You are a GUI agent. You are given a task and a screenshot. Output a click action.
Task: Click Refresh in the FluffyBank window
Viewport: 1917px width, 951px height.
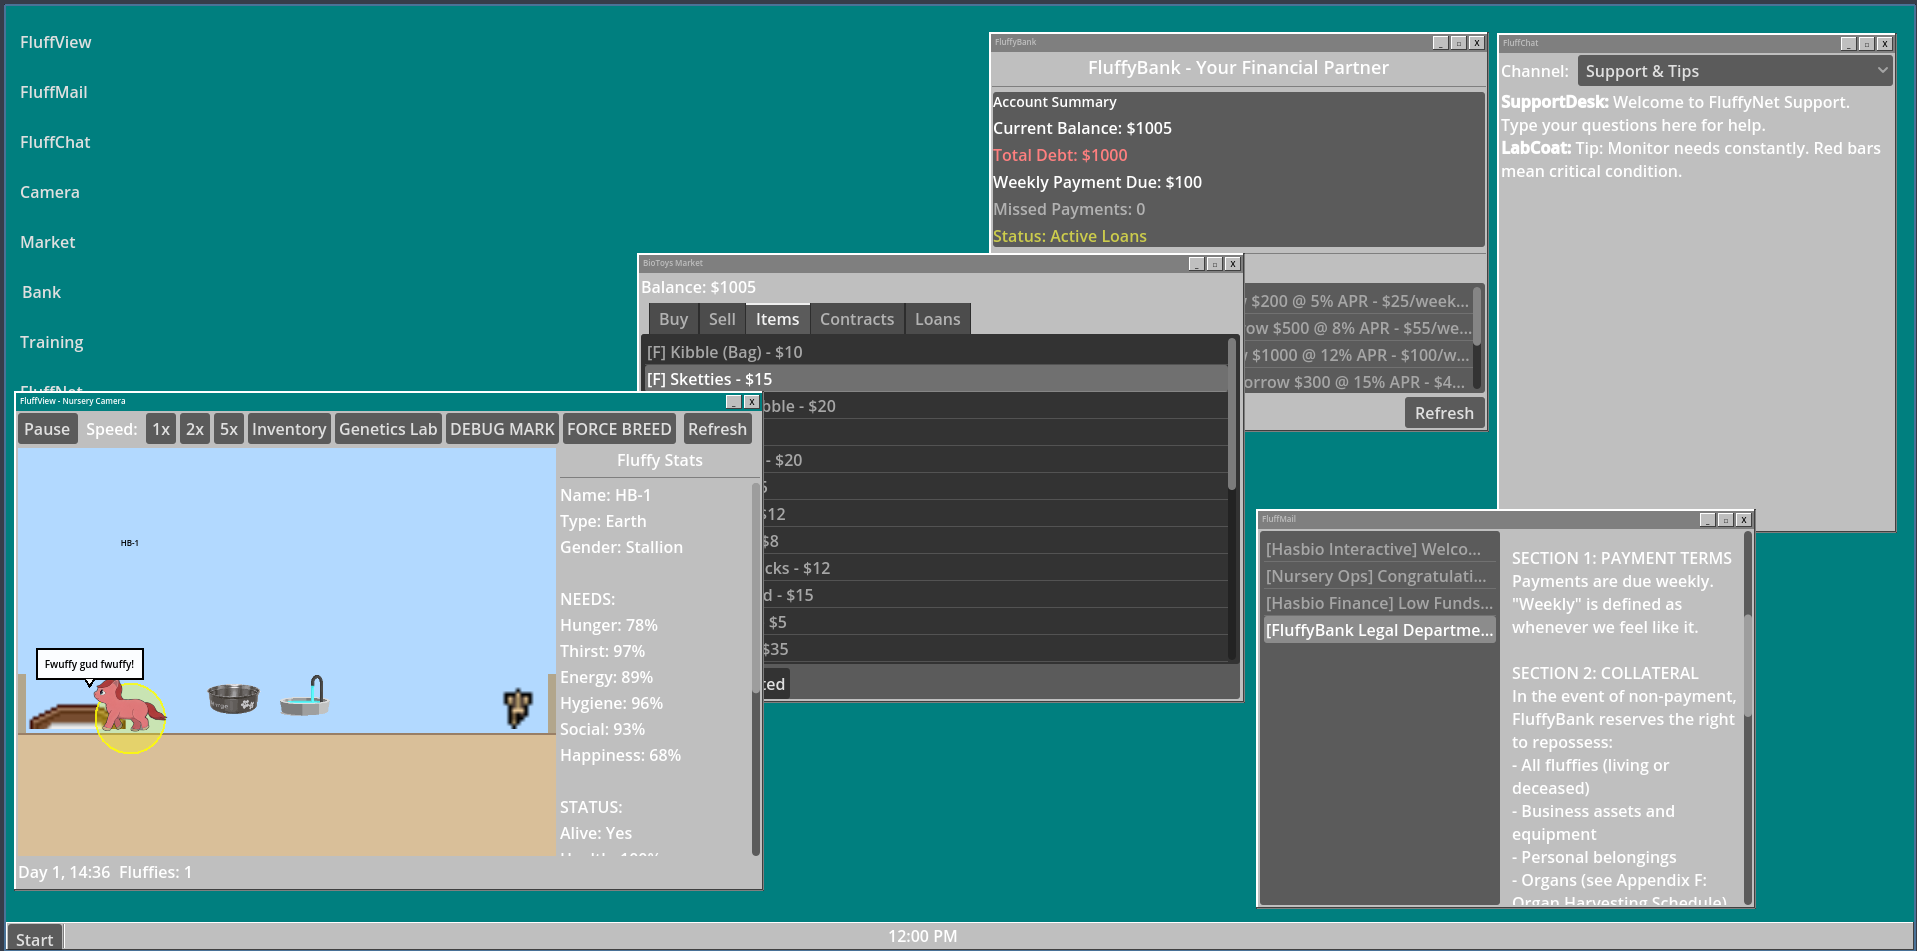click(x=1444, y=413)
